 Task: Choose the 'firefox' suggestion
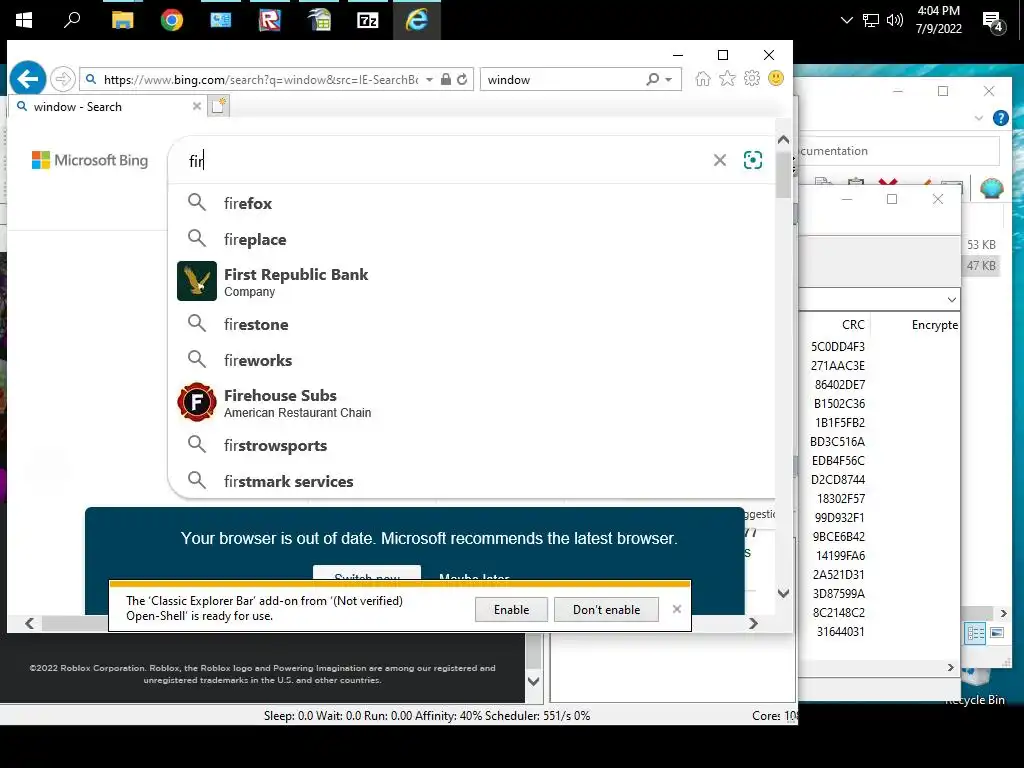click(x=472, y=203)
